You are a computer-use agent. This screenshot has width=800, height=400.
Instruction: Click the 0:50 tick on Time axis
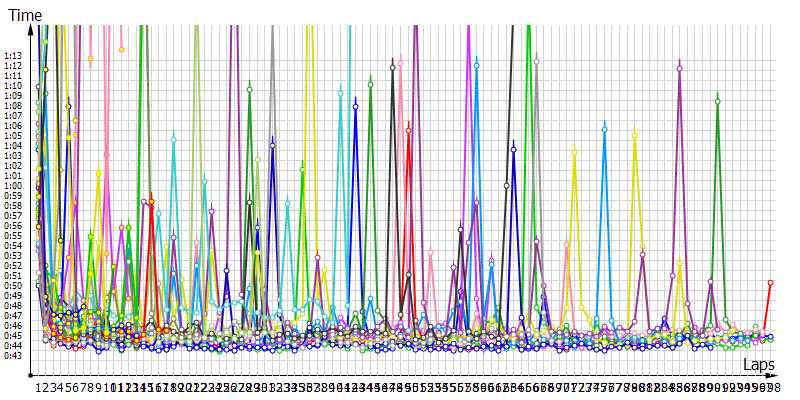click(13, 285)
